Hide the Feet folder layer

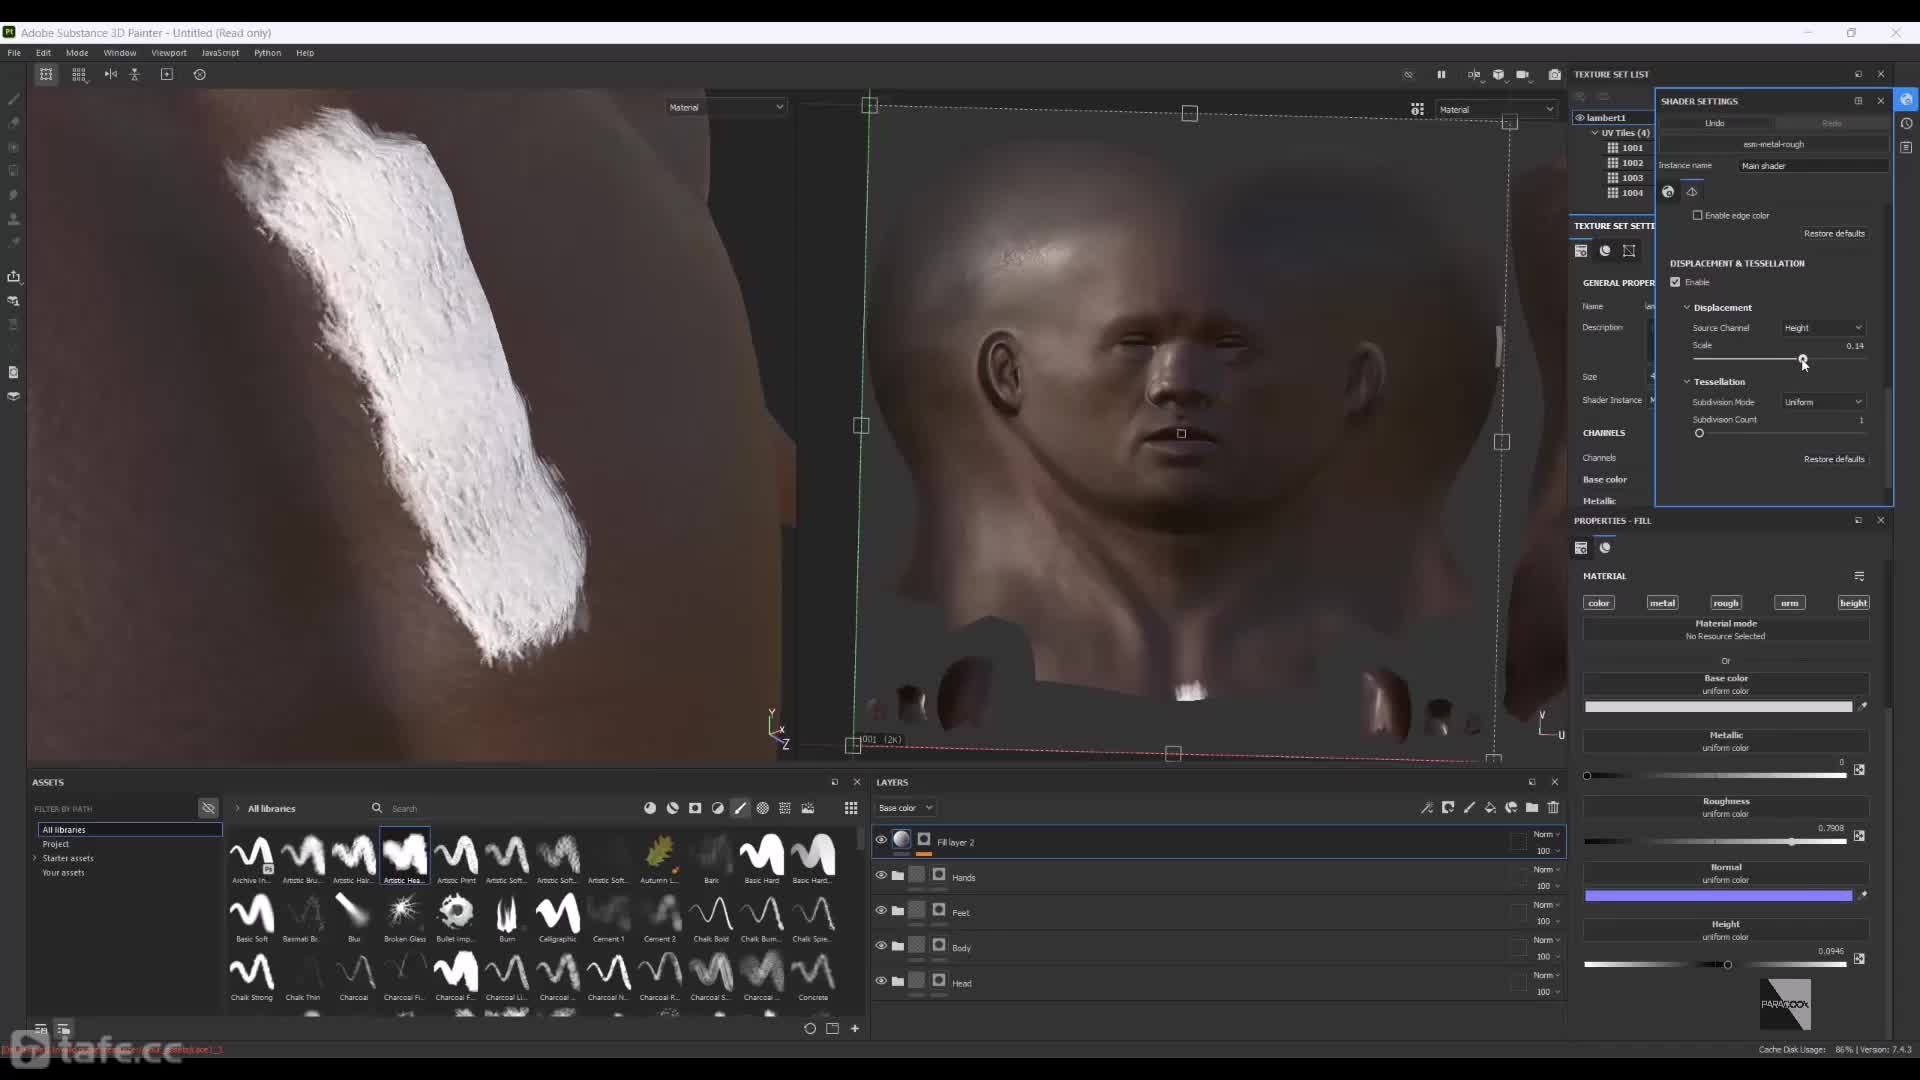click(881, 910)
